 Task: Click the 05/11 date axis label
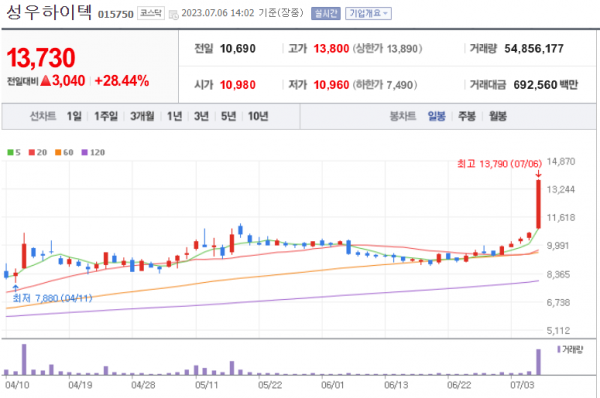tap(207, 385)
